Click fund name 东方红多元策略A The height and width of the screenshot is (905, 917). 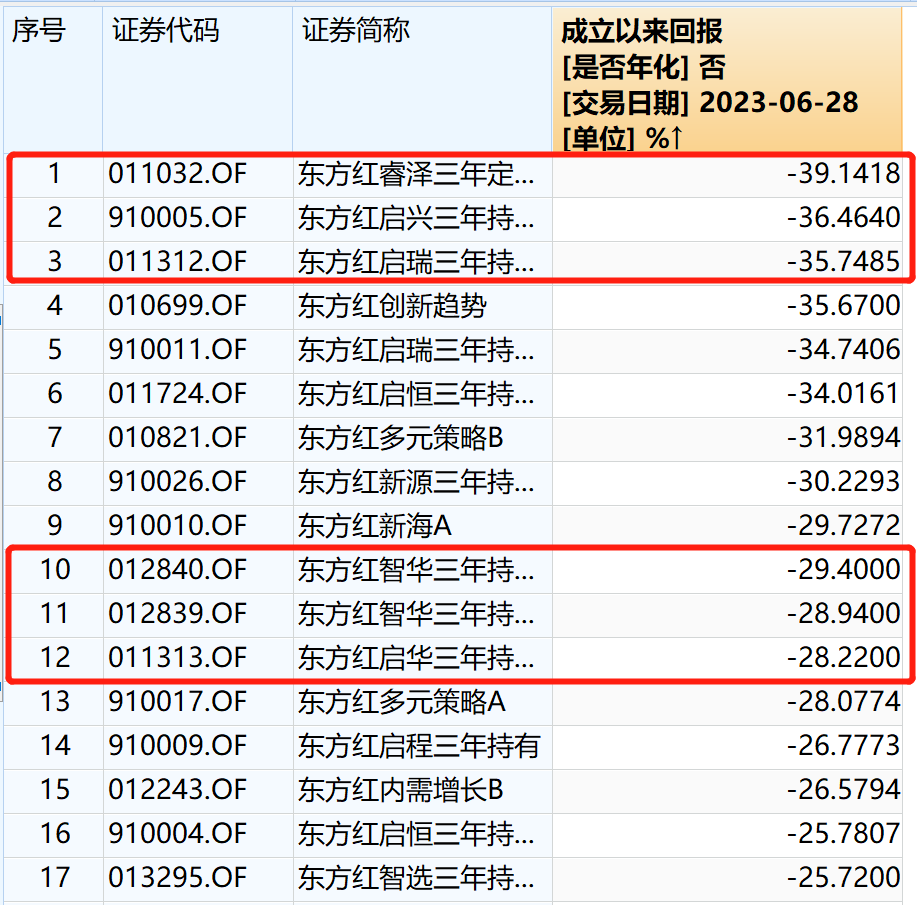click(402, 701)
